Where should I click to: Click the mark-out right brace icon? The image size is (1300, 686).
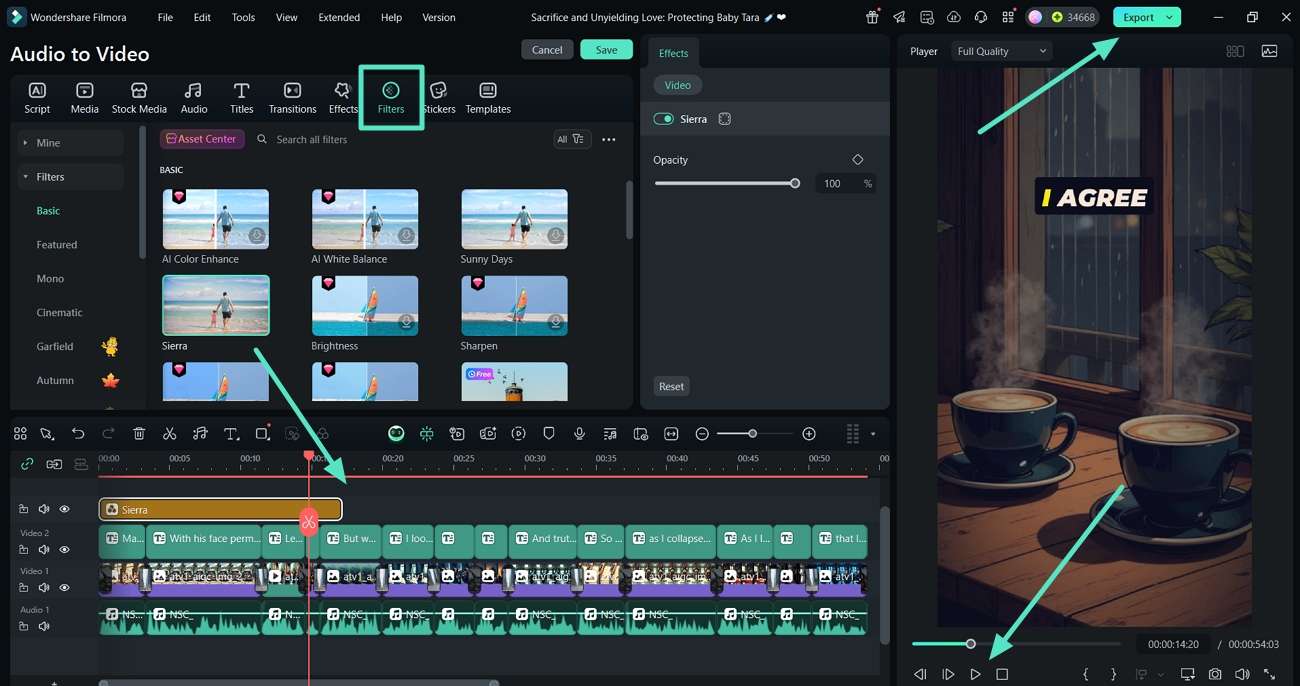point(1113,675)
